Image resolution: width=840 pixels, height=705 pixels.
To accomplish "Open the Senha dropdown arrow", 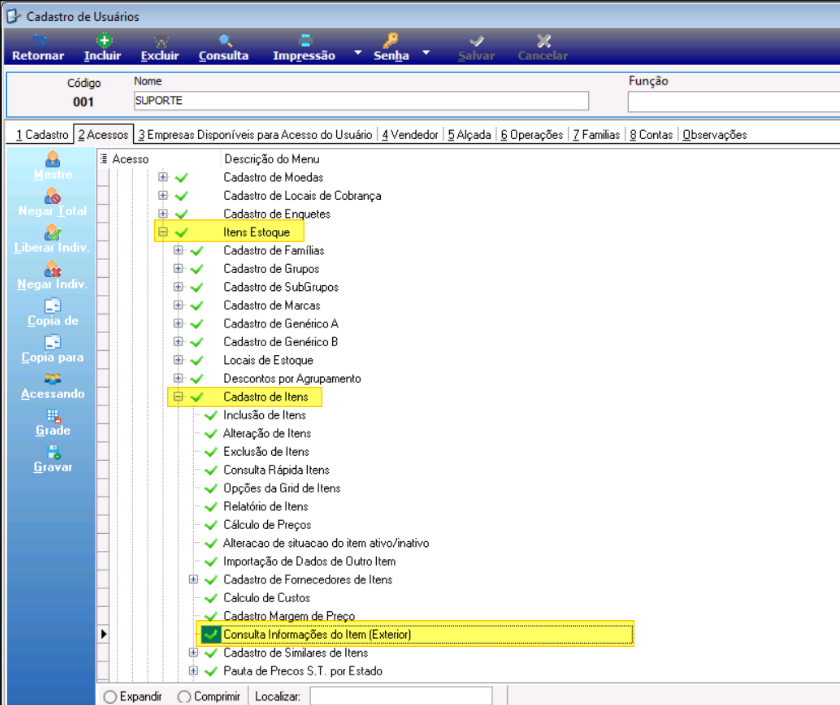I will pos(426,52).
